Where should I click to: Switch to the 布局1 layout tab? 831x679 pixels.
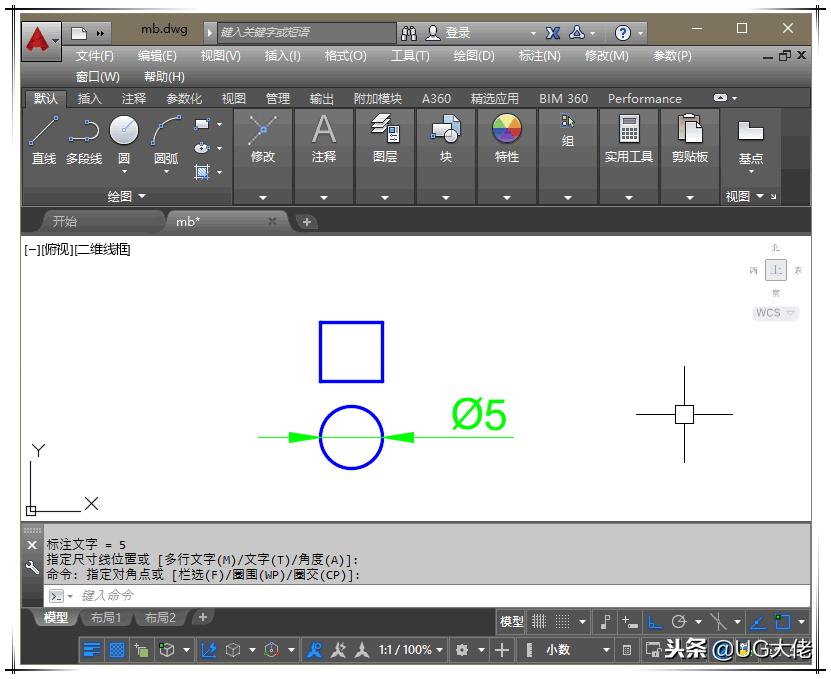[x=106, y=618]
